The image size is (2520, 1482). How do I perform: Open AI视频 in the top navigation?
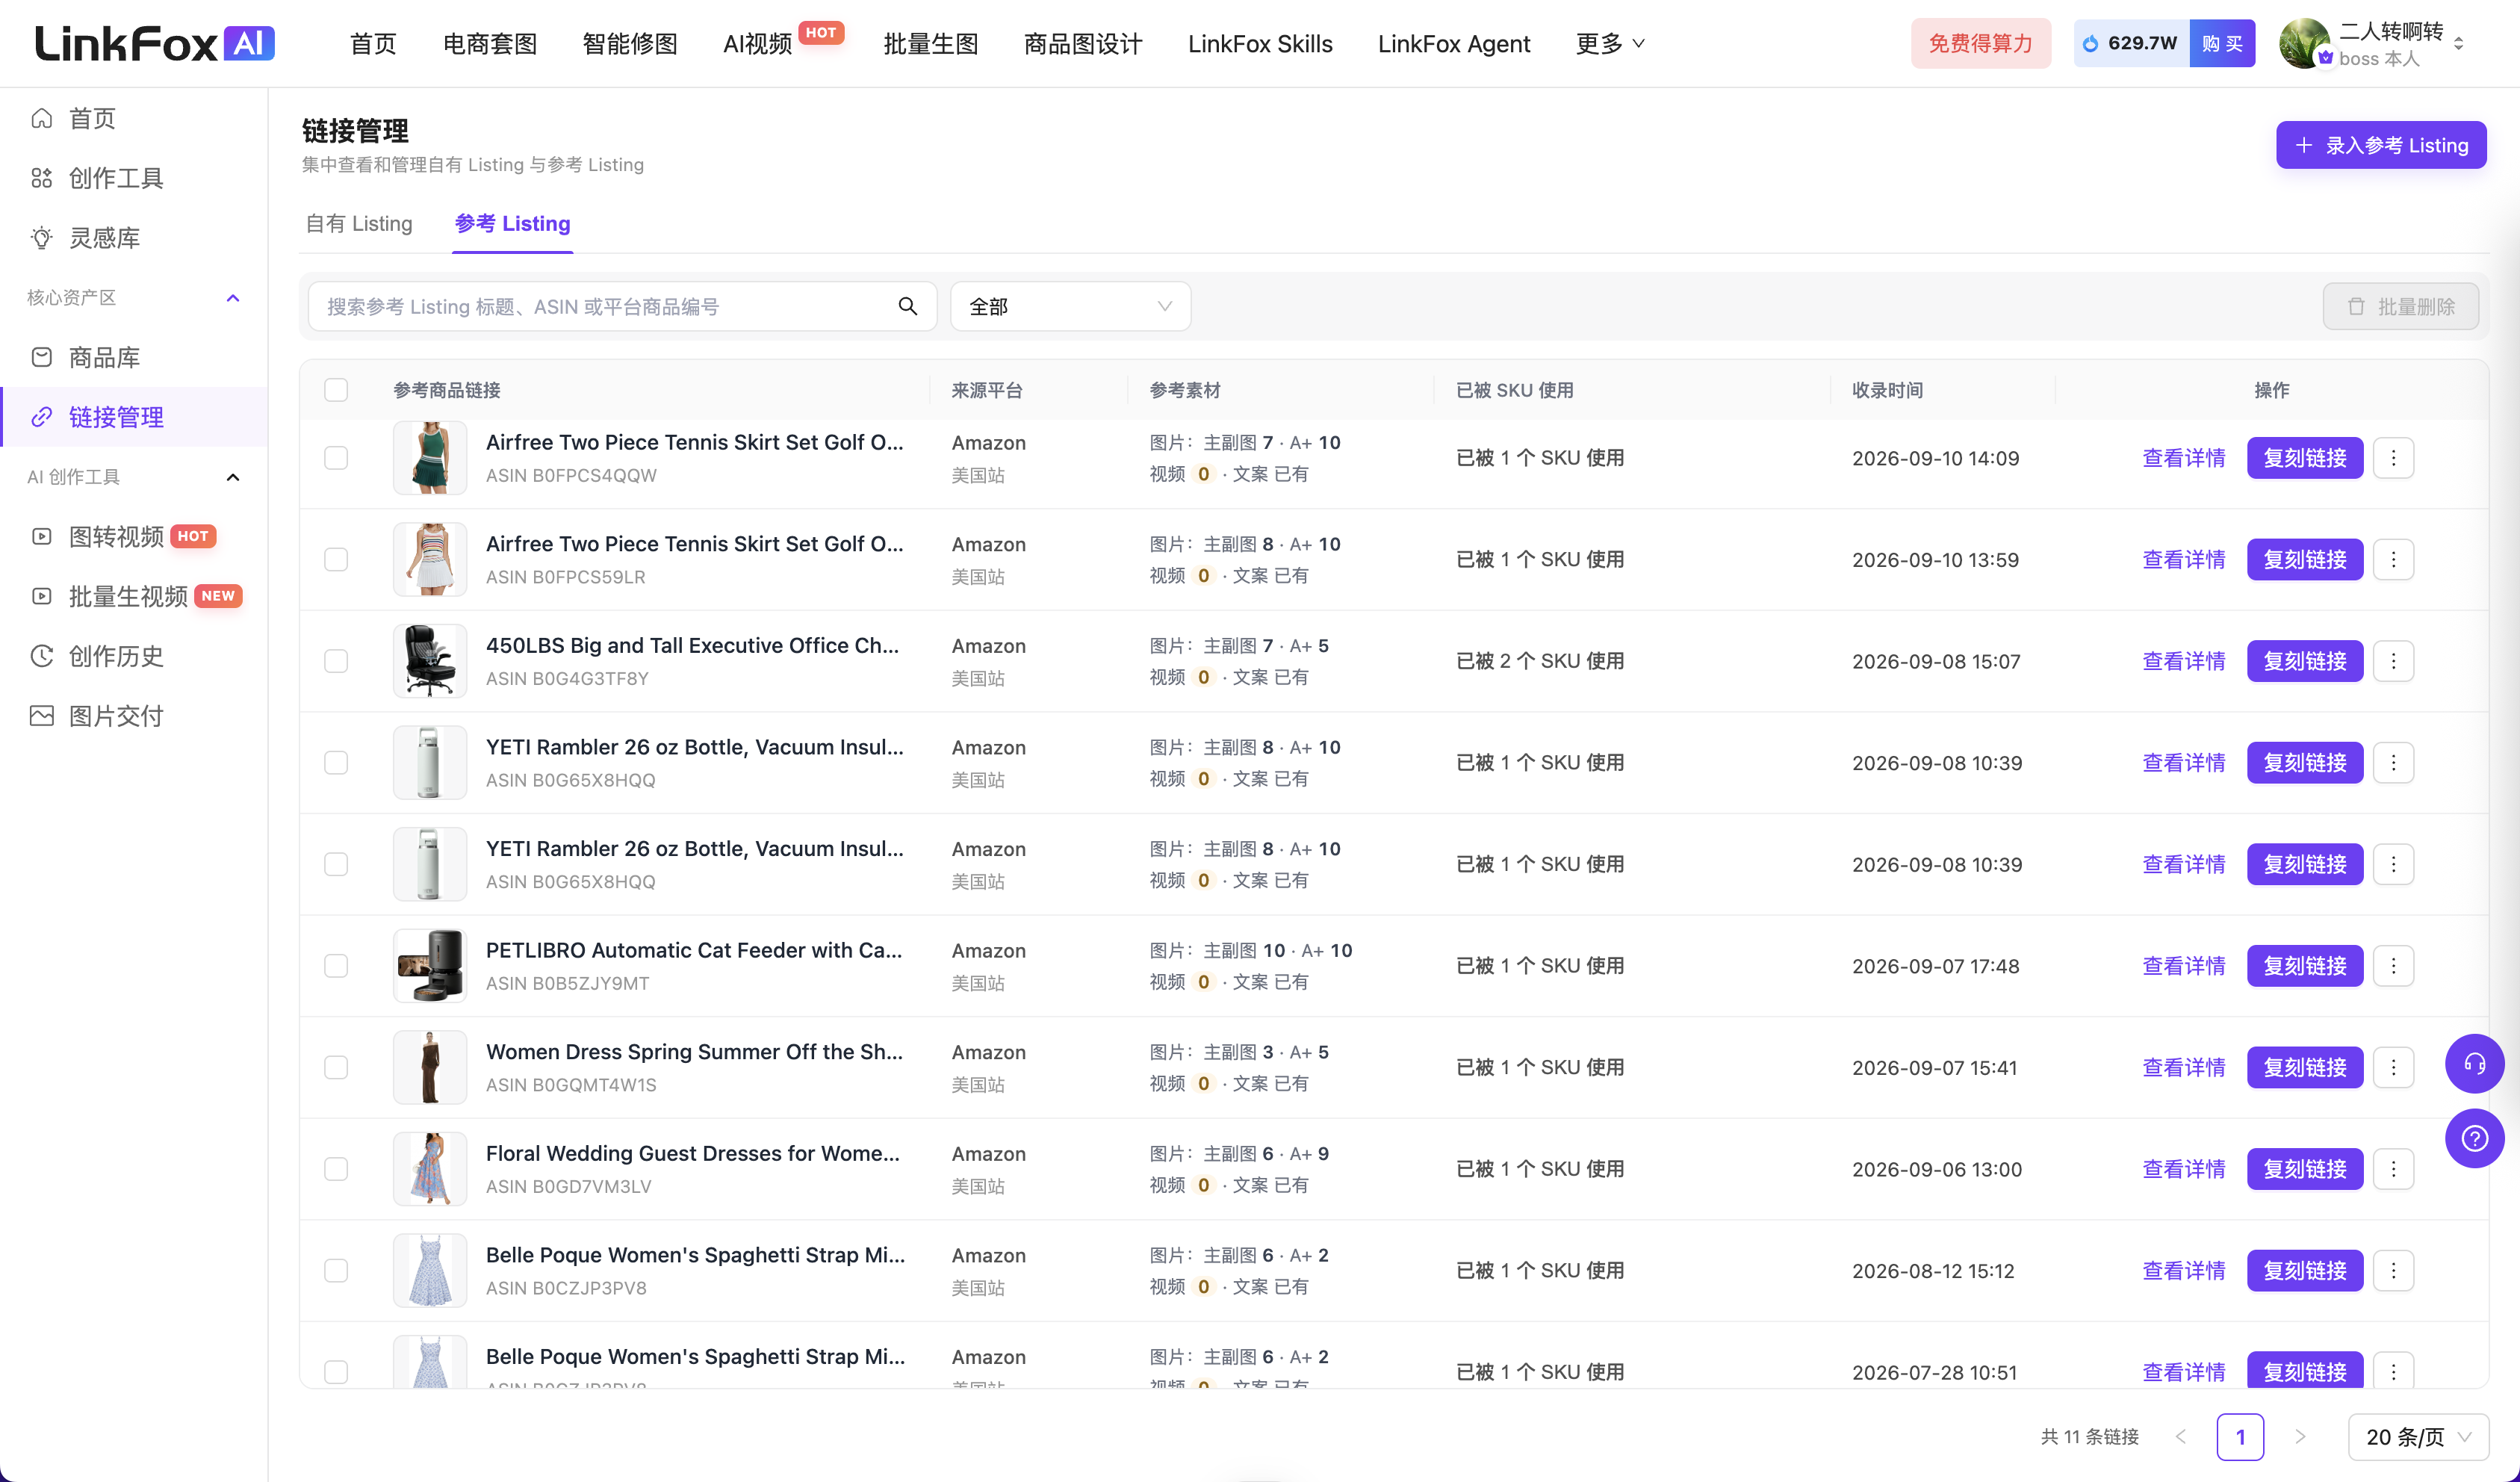[x=757, y=43]
